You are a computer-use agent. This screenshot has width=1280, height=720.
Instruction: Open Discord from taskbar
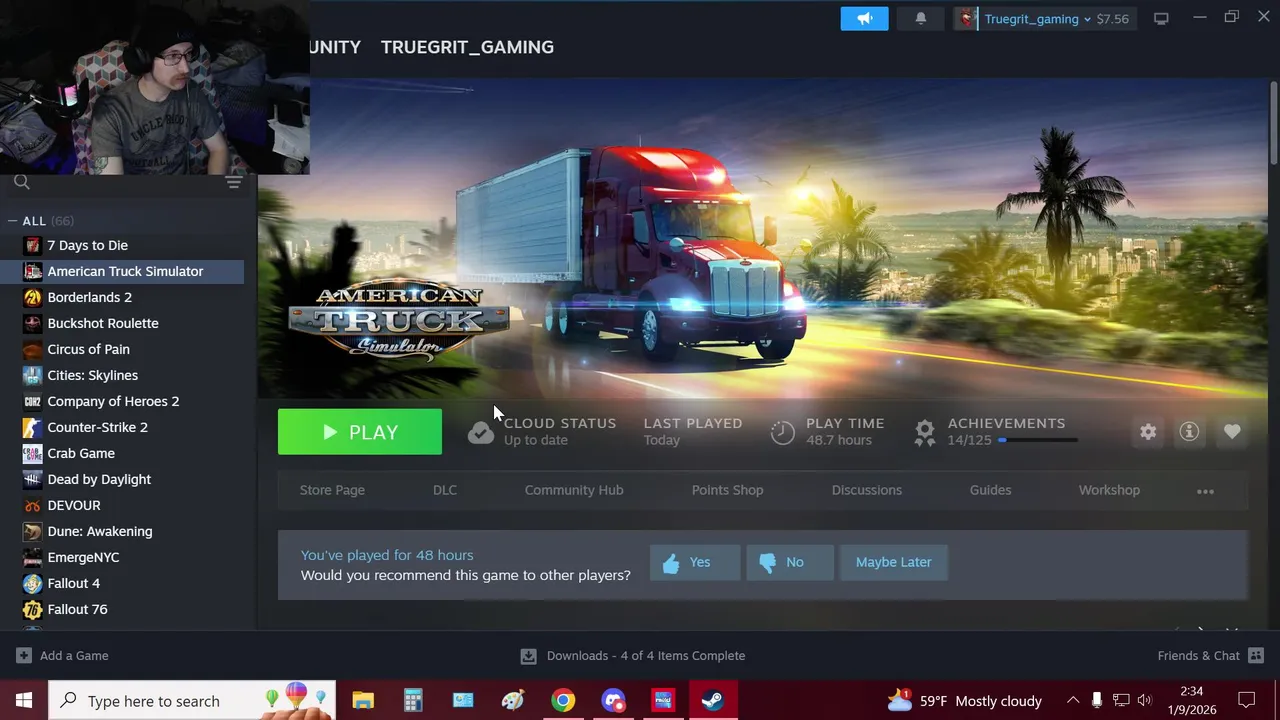pos(613,700)
